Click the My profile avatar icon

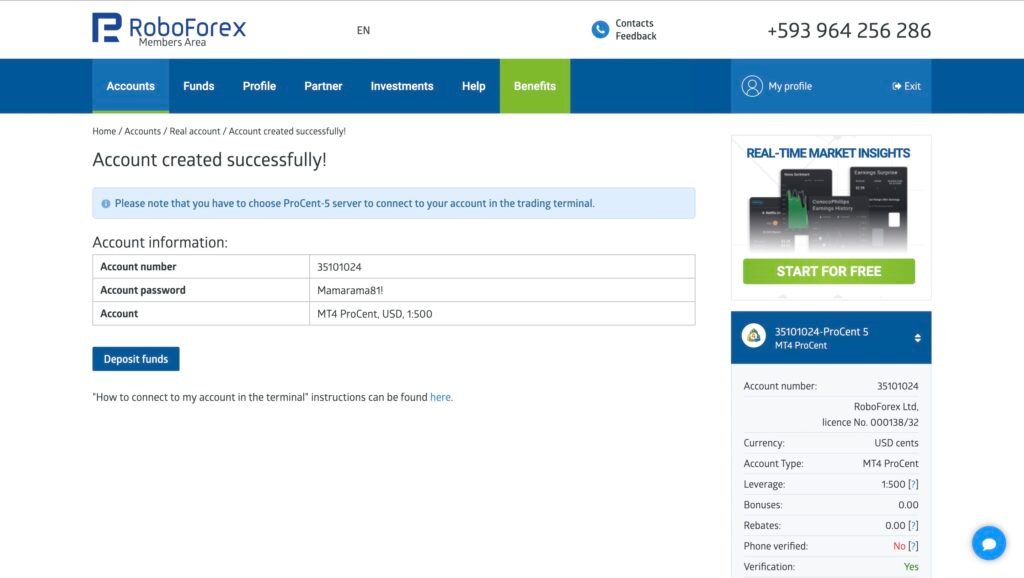point(752,86)
